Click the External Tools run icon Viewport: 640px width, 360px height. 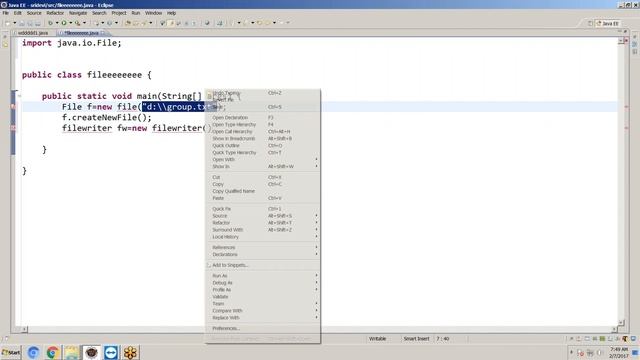(x=78, y=23)
